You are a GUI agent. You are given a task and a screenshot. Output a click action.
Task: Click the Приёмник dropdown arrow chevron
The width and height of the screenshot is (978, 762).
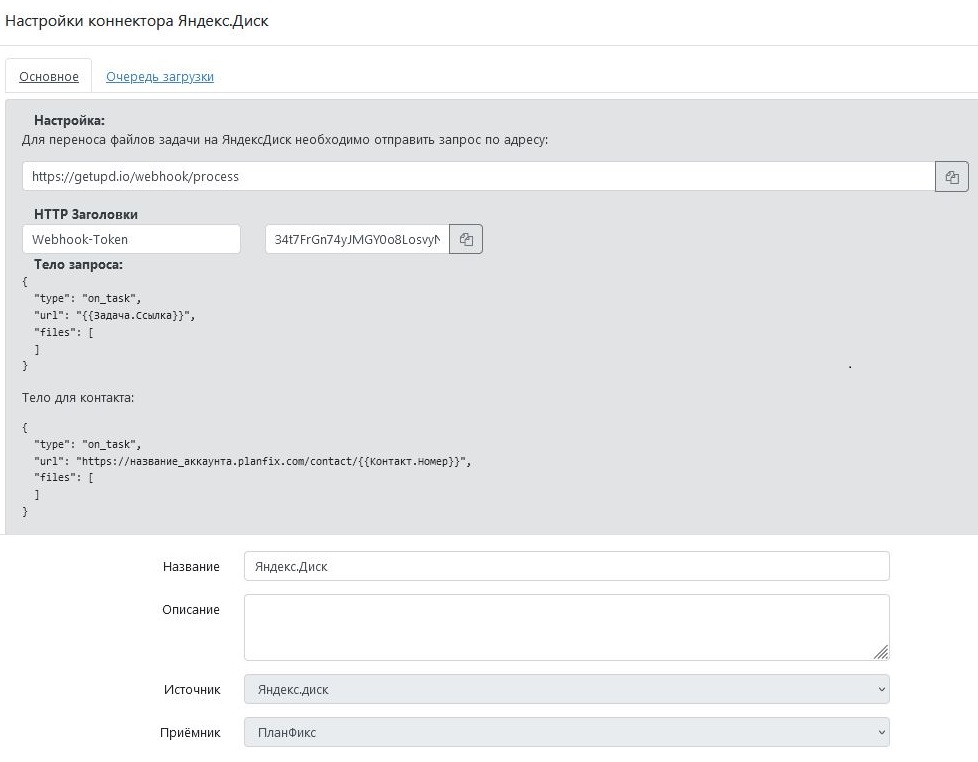[881, 732]
